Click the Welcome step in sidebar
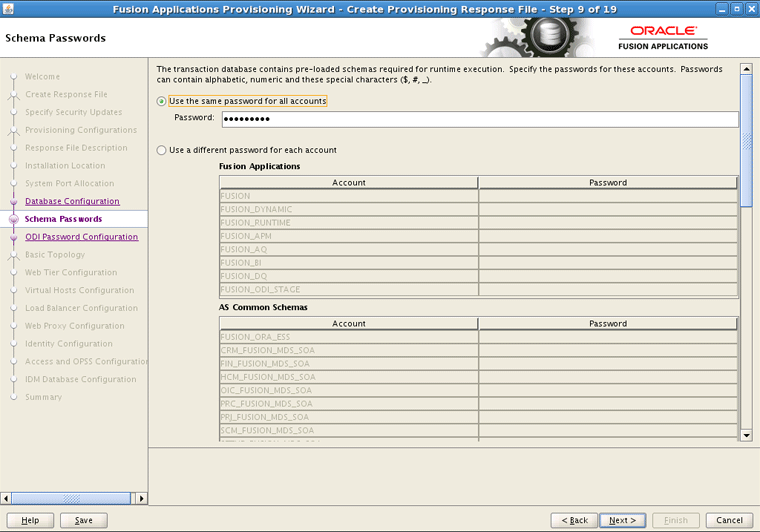Viewport: 760px width, 532px height. 43,77
